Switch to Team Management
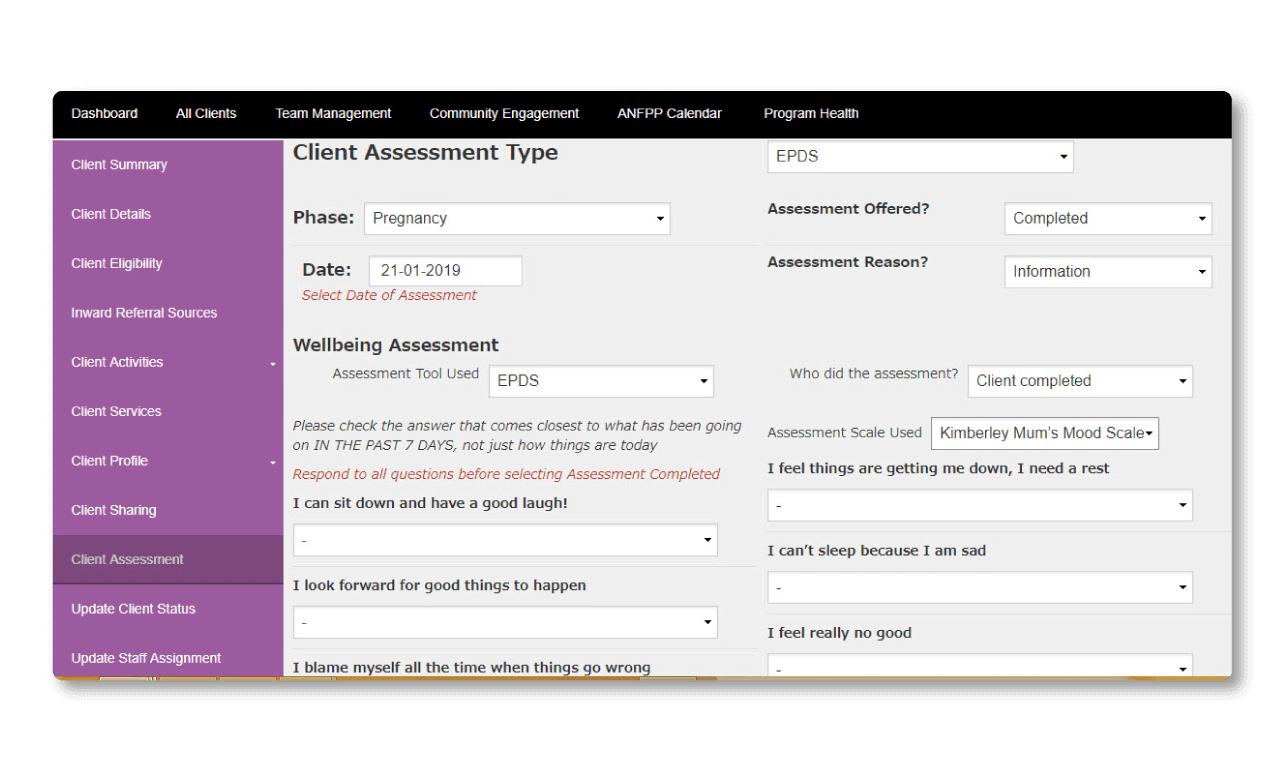Image resolution: width=1280 pixels, height=770 pixels. click(333, 113)
